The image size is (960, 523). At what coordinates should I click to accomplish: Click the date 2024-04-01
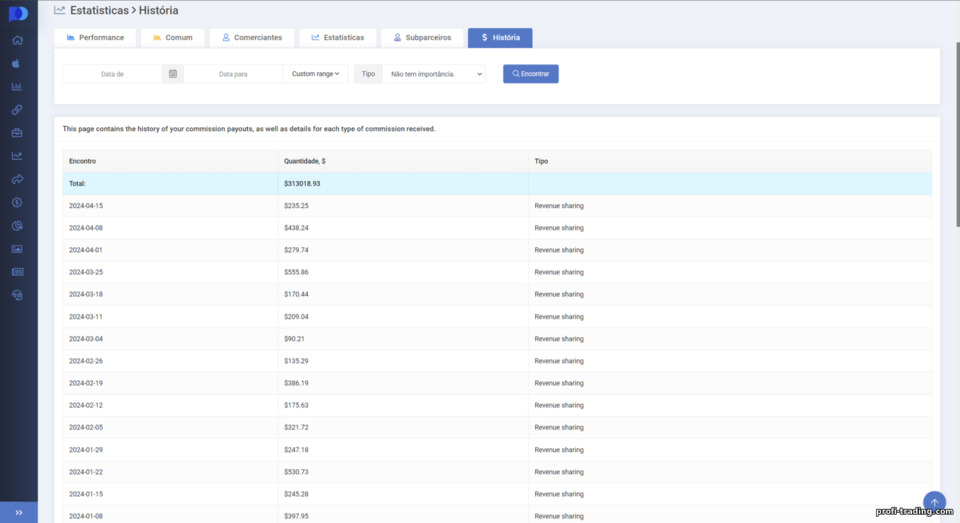click(x=86, y=250)
